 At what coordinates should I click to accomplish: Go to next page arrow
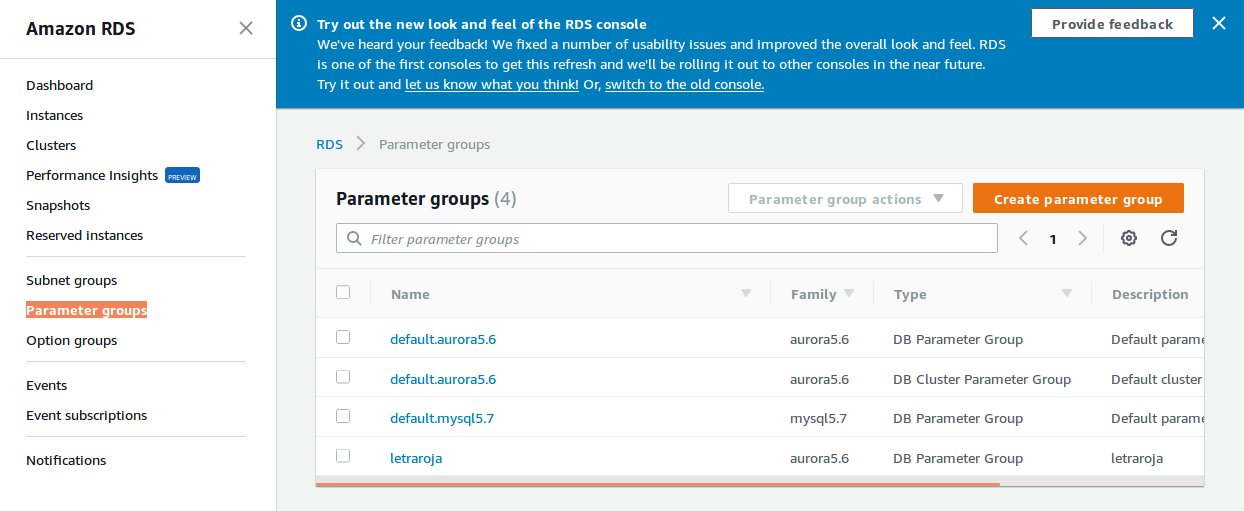pyautogui.click(x=1082, y=238)
